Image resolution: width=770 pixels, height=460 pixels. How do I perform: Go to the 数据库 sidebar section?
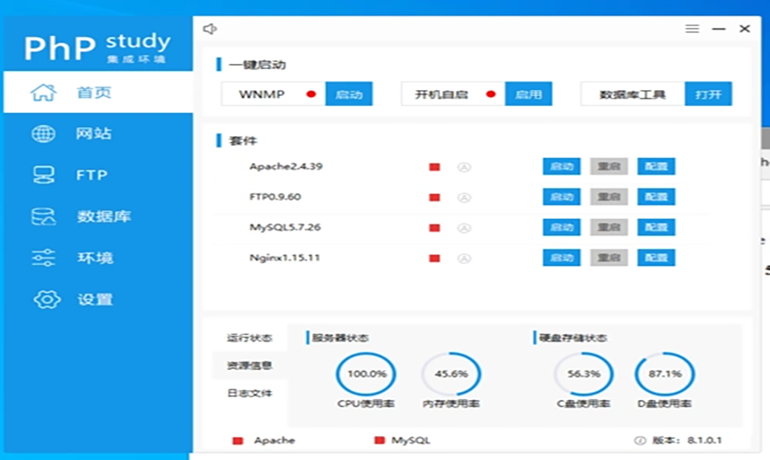point(104,217)
